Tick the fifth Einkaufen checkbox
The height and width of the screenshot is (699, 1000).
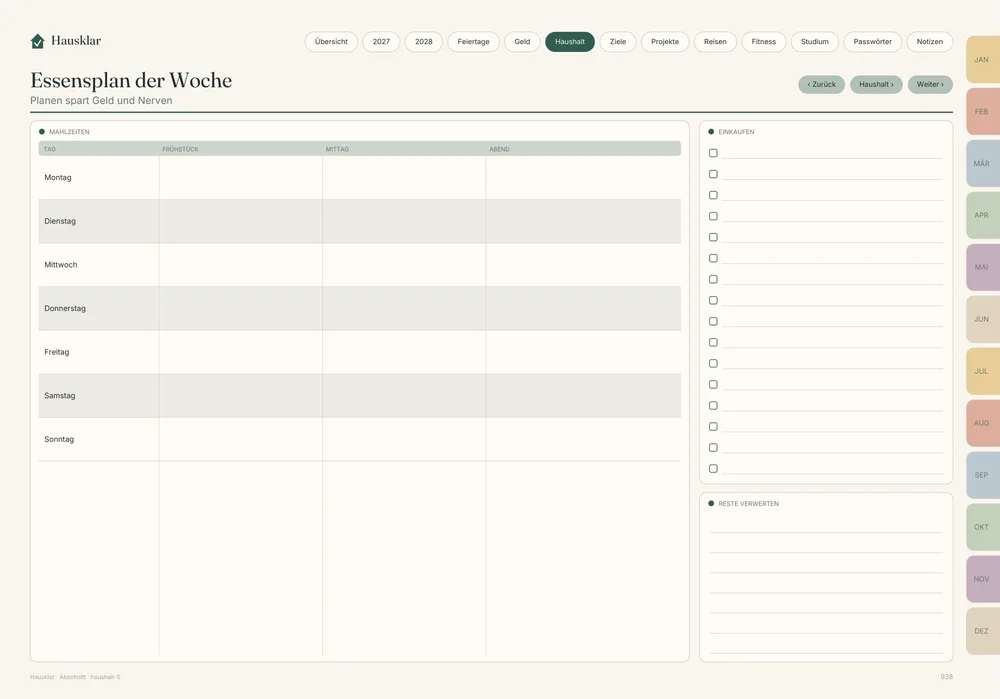[x=713, y=237]
